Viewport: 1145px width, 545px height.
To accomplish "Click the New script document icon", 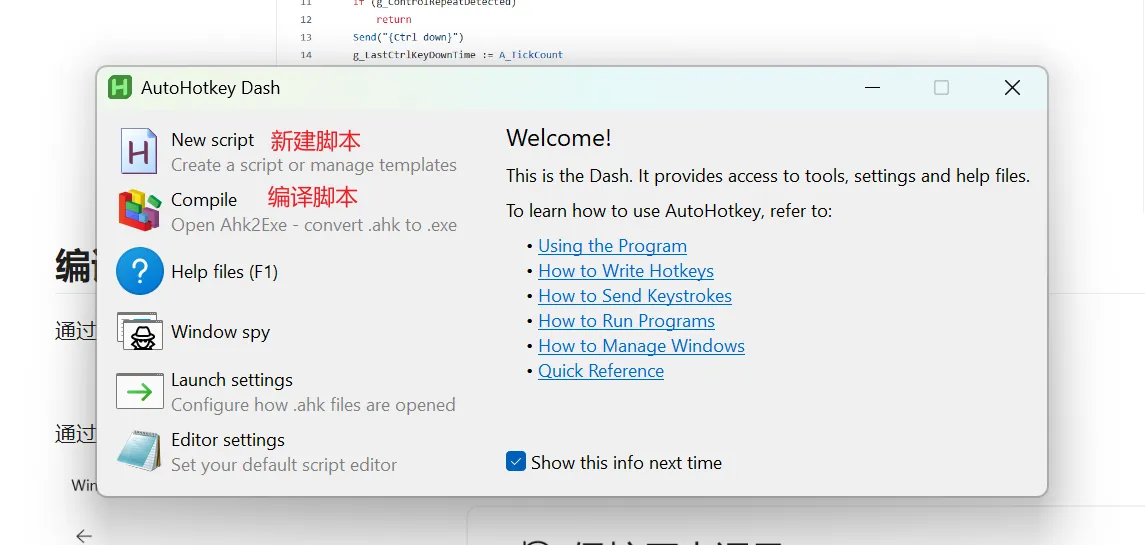I will point(139,151).
